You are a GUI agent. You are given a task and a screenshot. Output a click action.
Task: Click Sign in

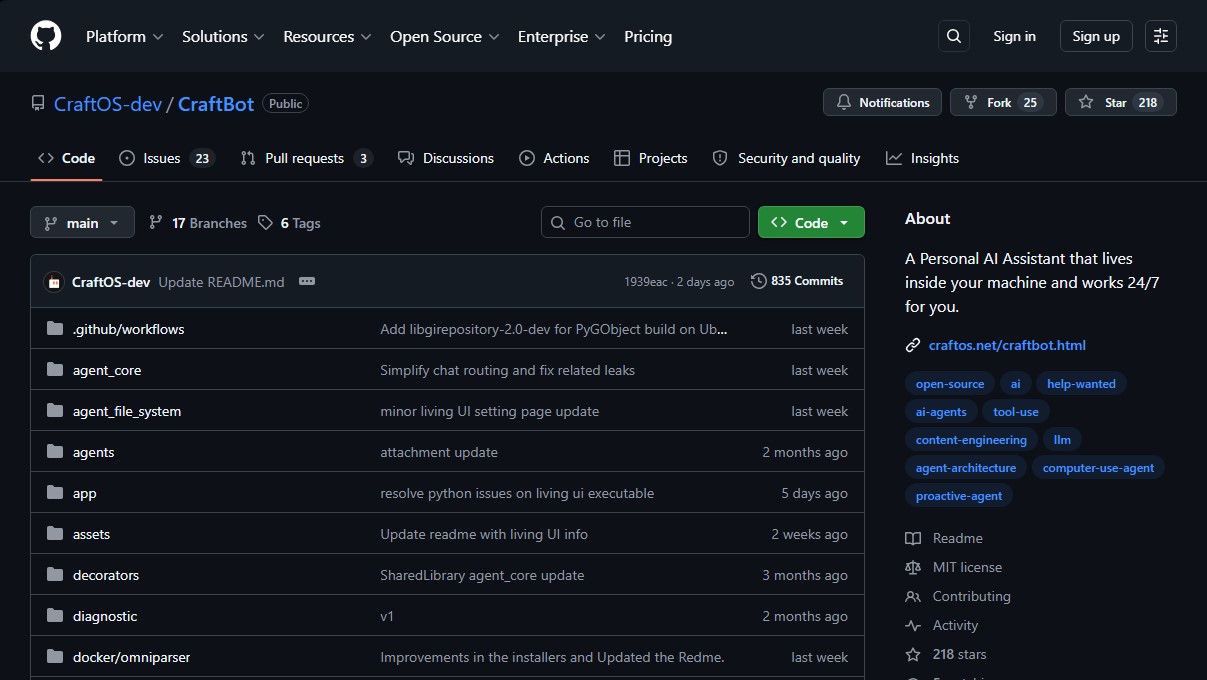[1014, 36]
